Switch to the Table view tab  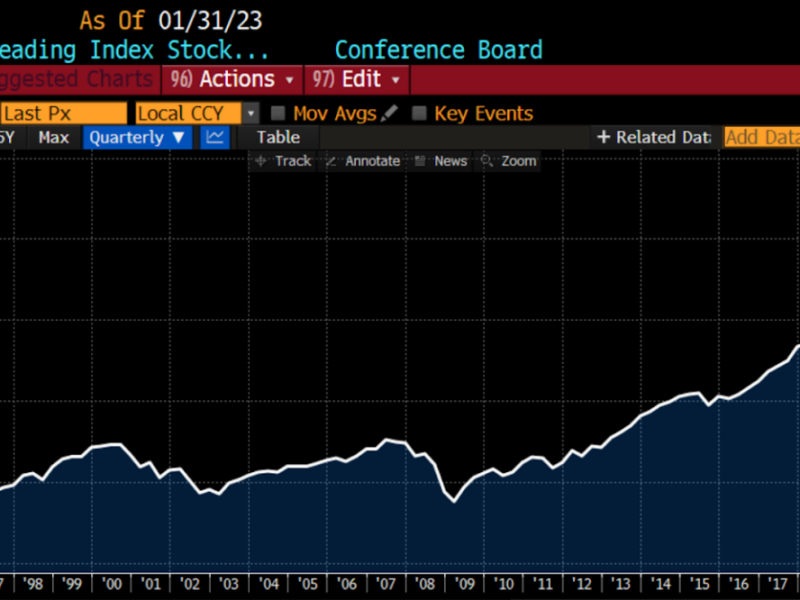(x=278, y=138)
